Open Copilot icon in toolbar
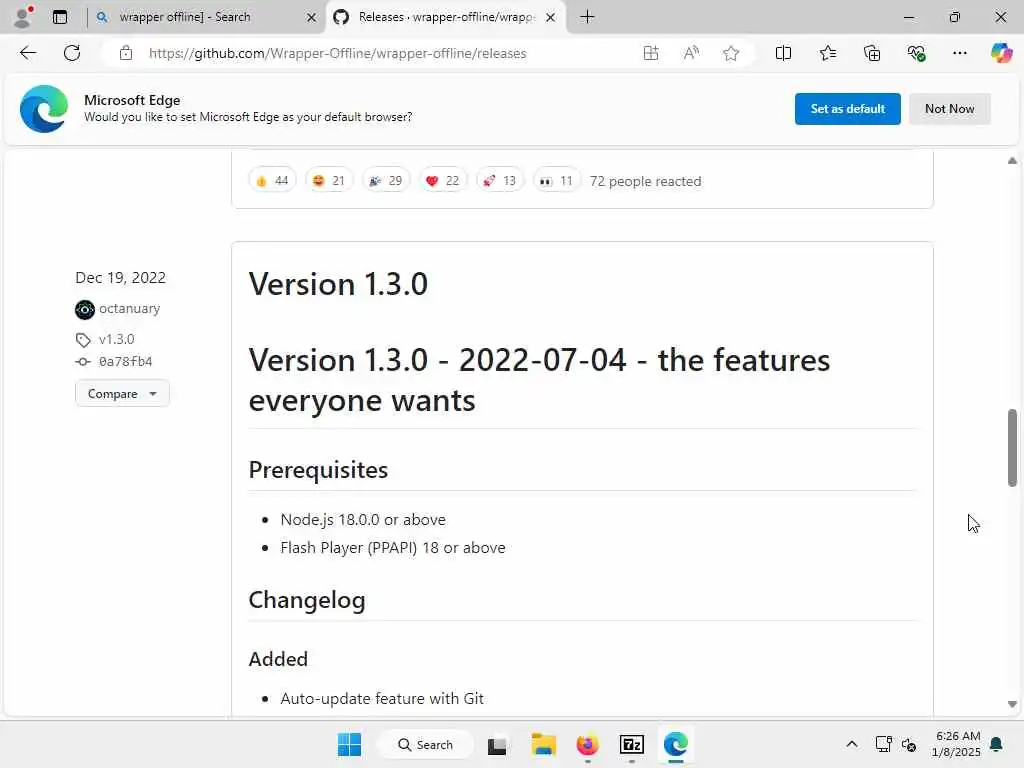The width and height of the screenshot is (1024, 768). point(1001,53)
